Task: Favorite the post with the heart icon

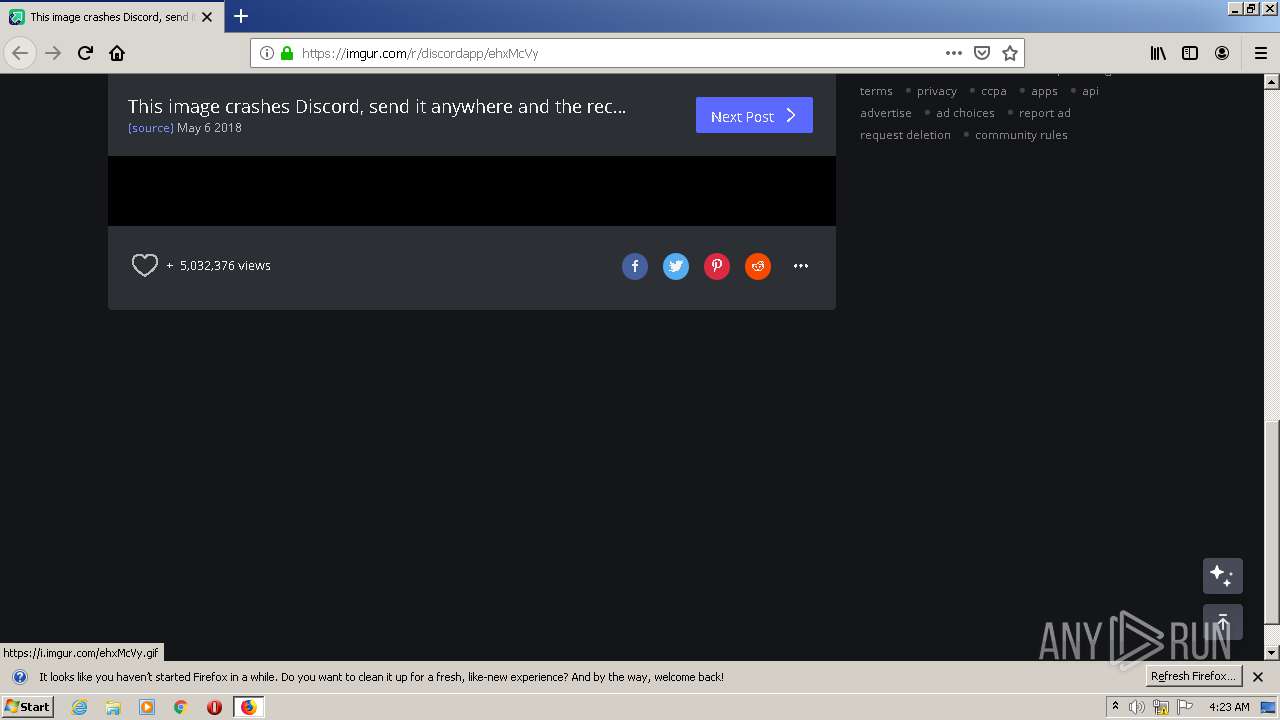Action: pos(145,265)
